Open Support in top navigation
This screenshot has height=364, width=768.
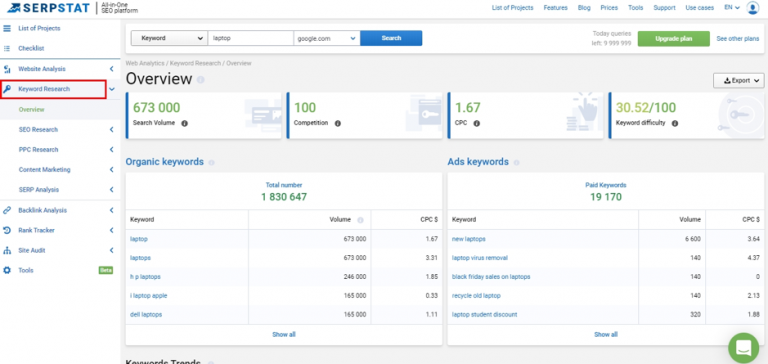tap(664, 8)
